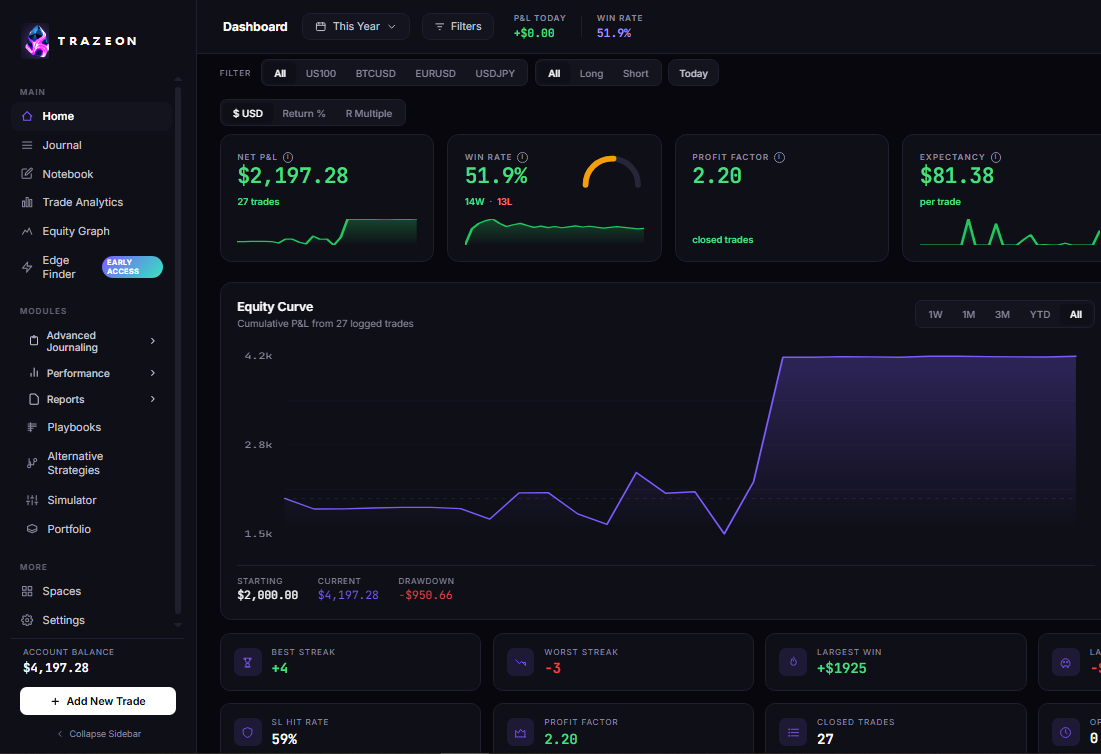Set equity curve range to 1M
This screenshot has width=1101, height=754.
pos(968,315)
